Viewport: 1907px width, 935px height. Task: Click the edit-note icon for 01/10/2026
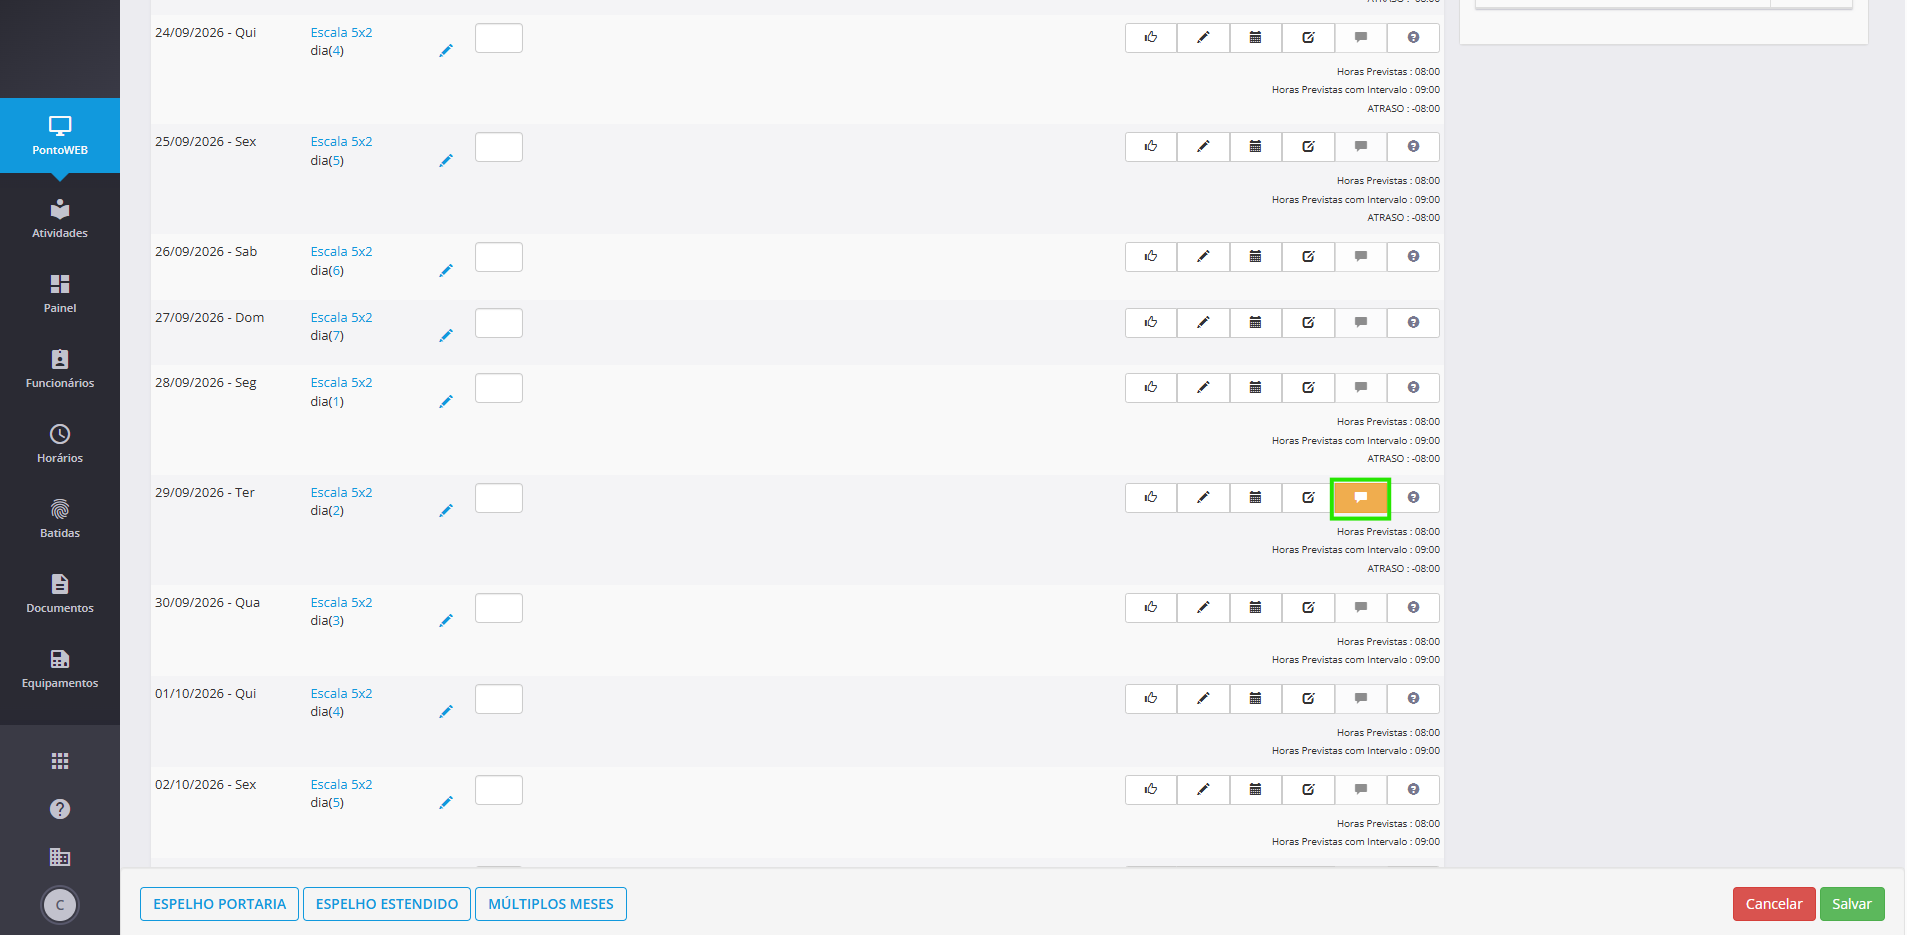1308,699
